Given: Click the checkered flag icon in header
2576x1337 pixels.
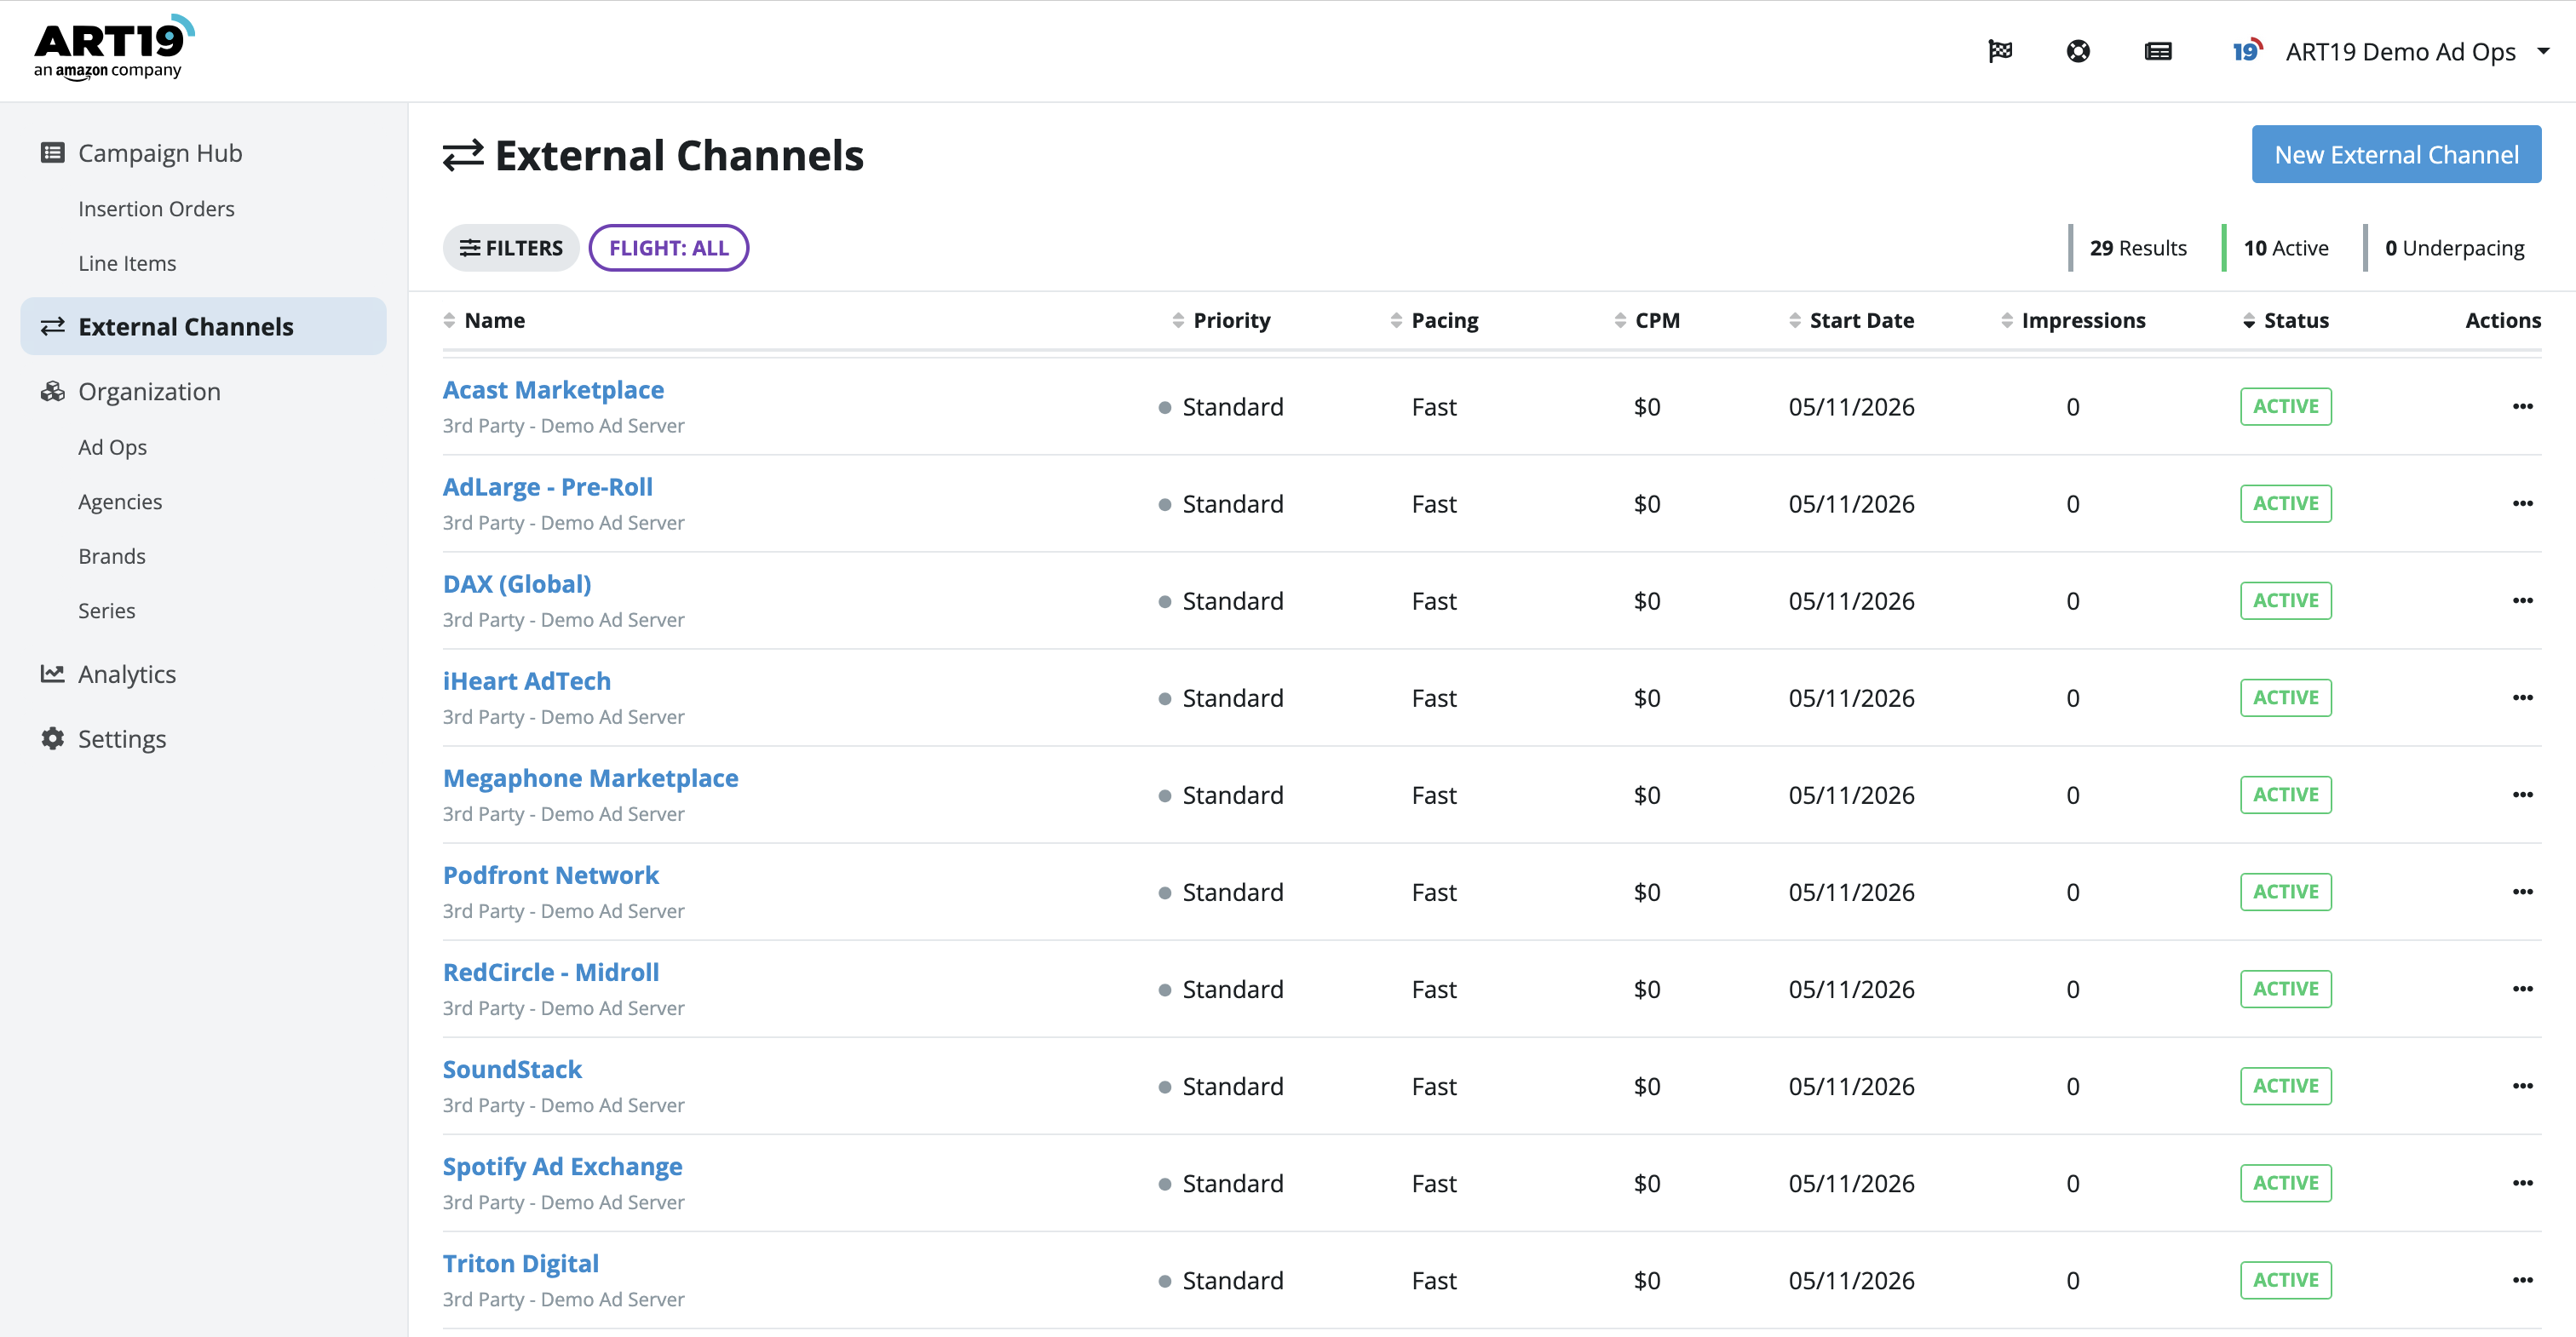Looking at the screenshot, I should click(2000, 51).
